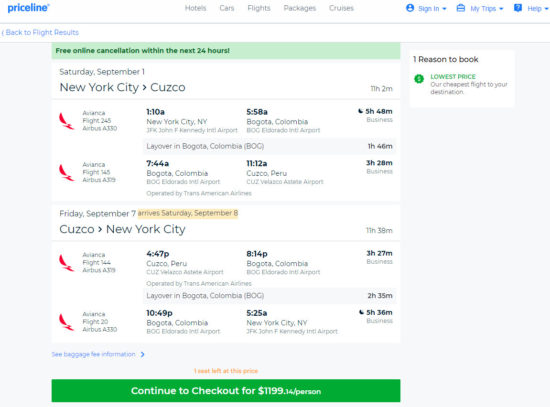Expand the Sign In dropdown arrow
550x407 pixels.
444,9
